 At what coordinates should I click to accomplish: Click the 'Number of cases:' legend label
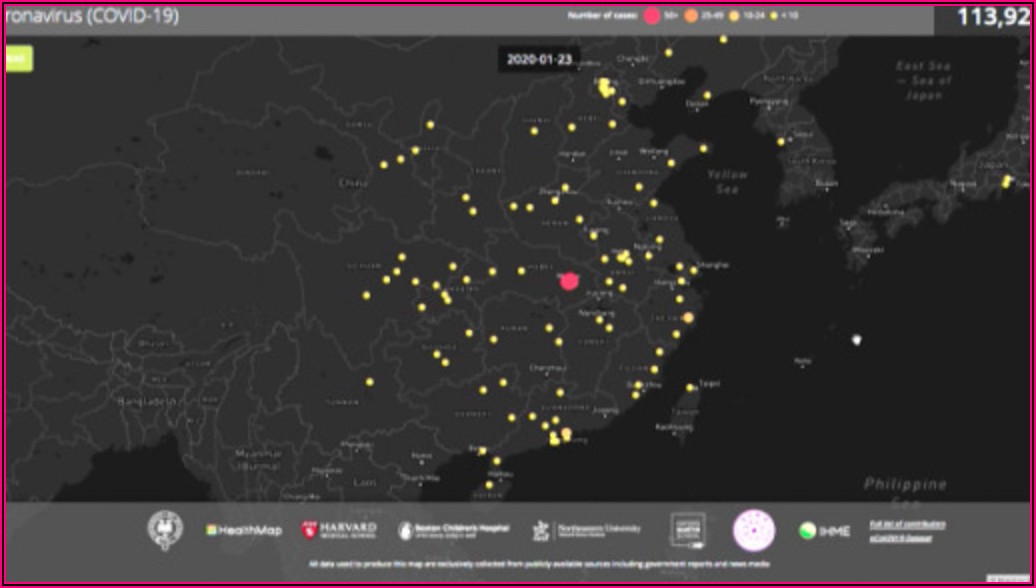pos(603,16)
